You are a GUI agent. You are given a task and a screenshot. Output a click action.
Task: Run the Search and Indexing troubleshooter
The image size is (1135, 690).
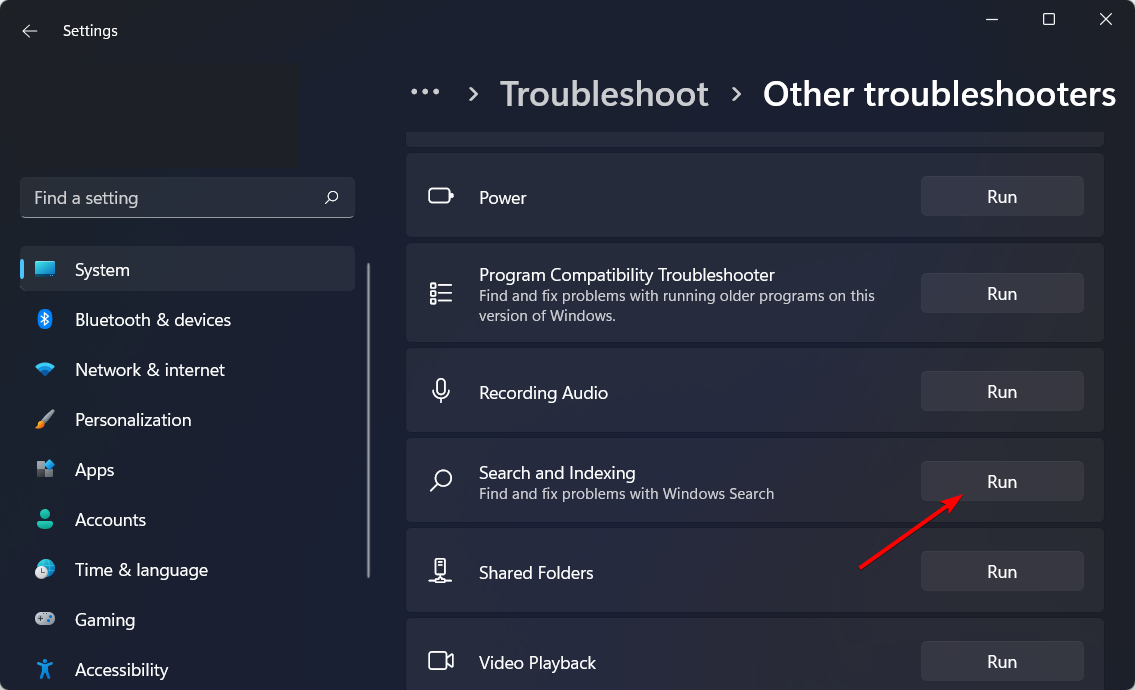(1002, 481)
